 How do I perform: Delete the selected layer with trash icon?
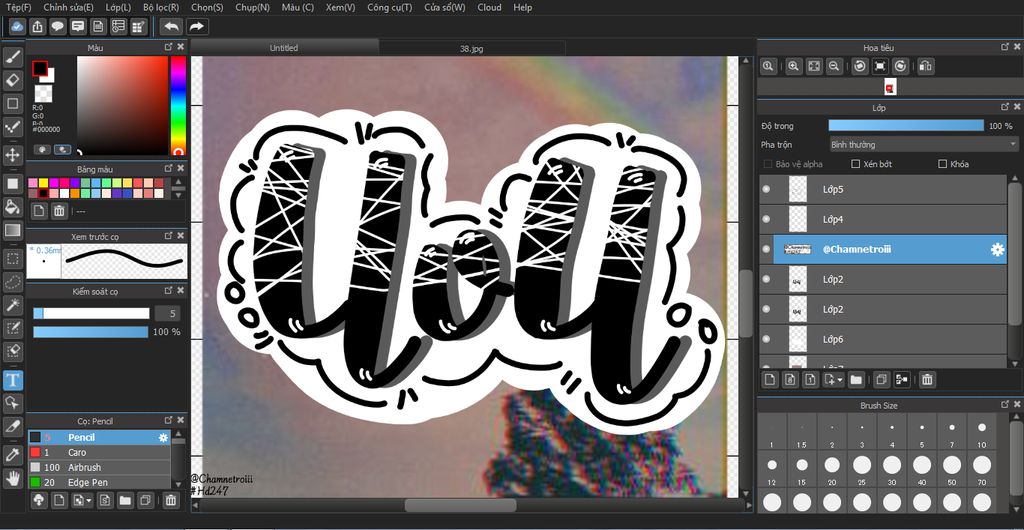927,379
